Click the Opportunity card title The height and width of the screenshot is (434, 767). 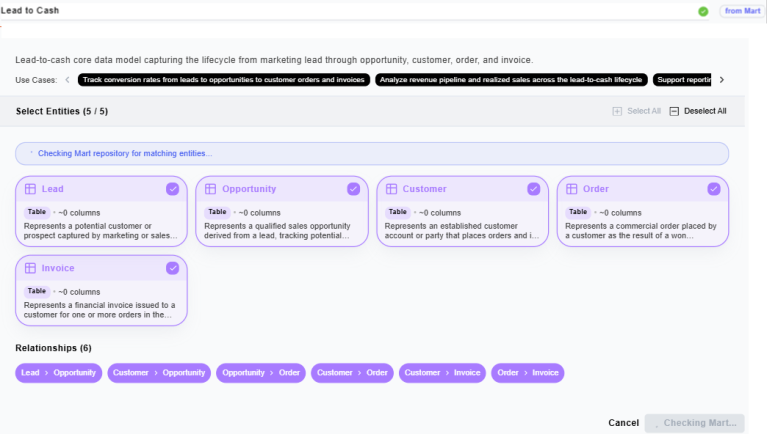click(x=249, y=189)
